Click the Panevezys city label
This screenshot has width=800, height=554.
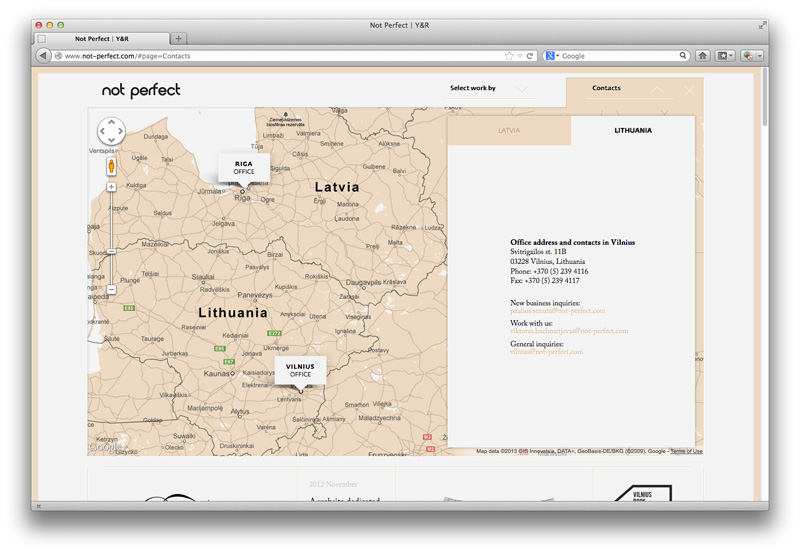255,295
